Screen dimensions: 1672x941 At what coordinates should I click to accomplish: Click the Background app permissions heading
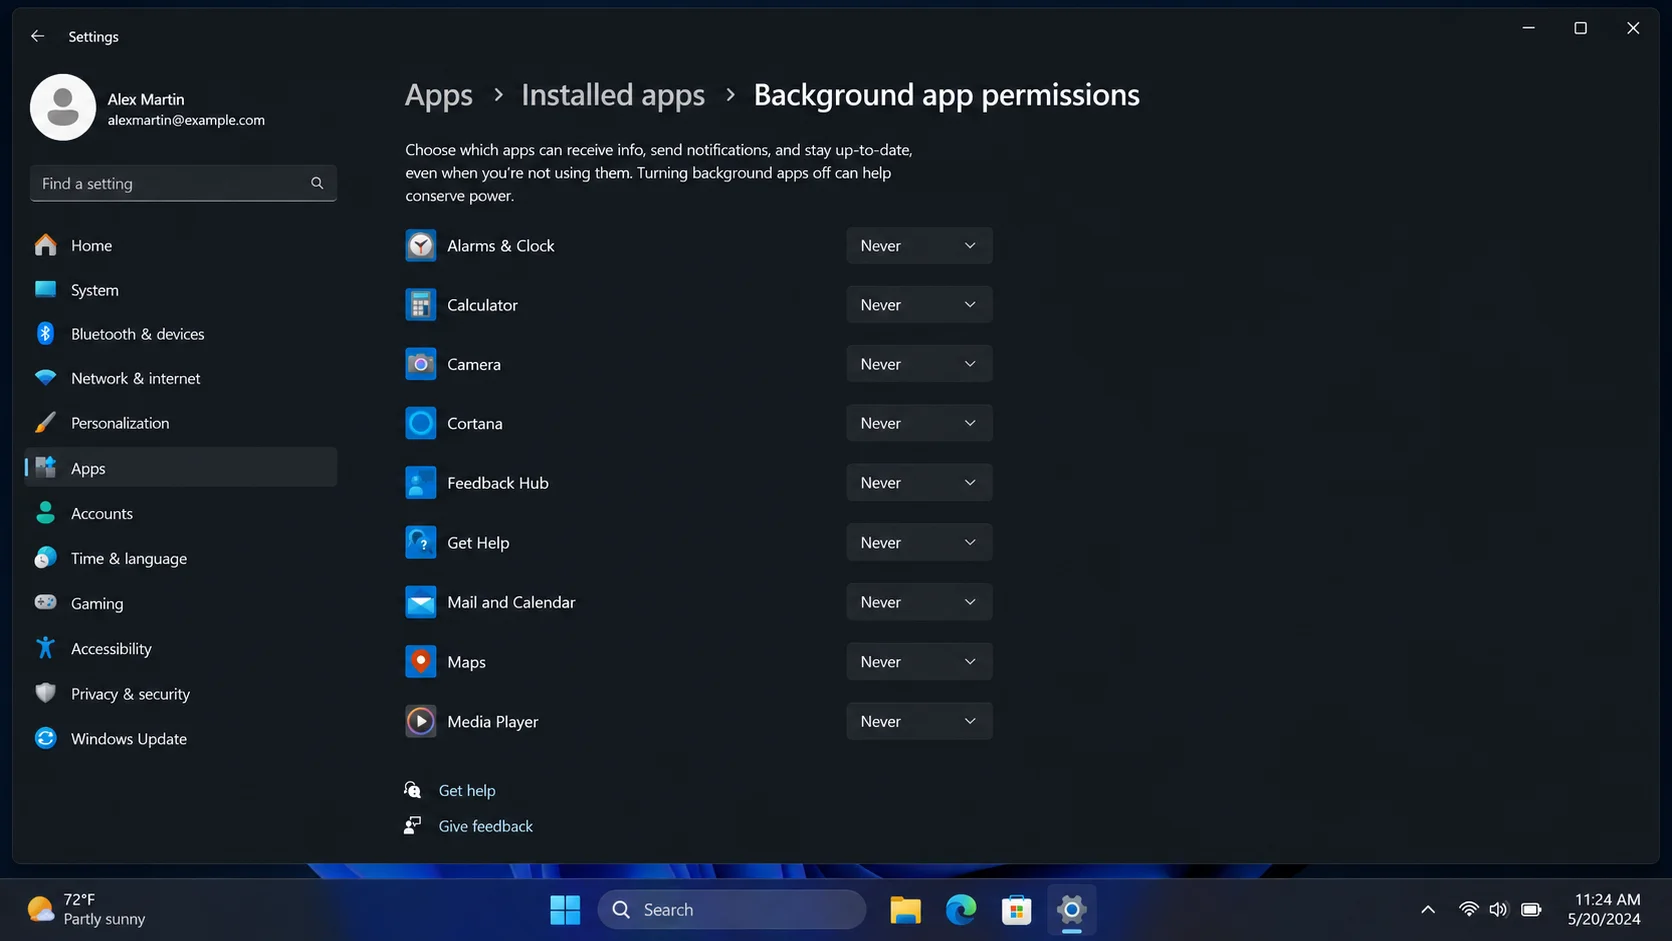click(946, 95)
